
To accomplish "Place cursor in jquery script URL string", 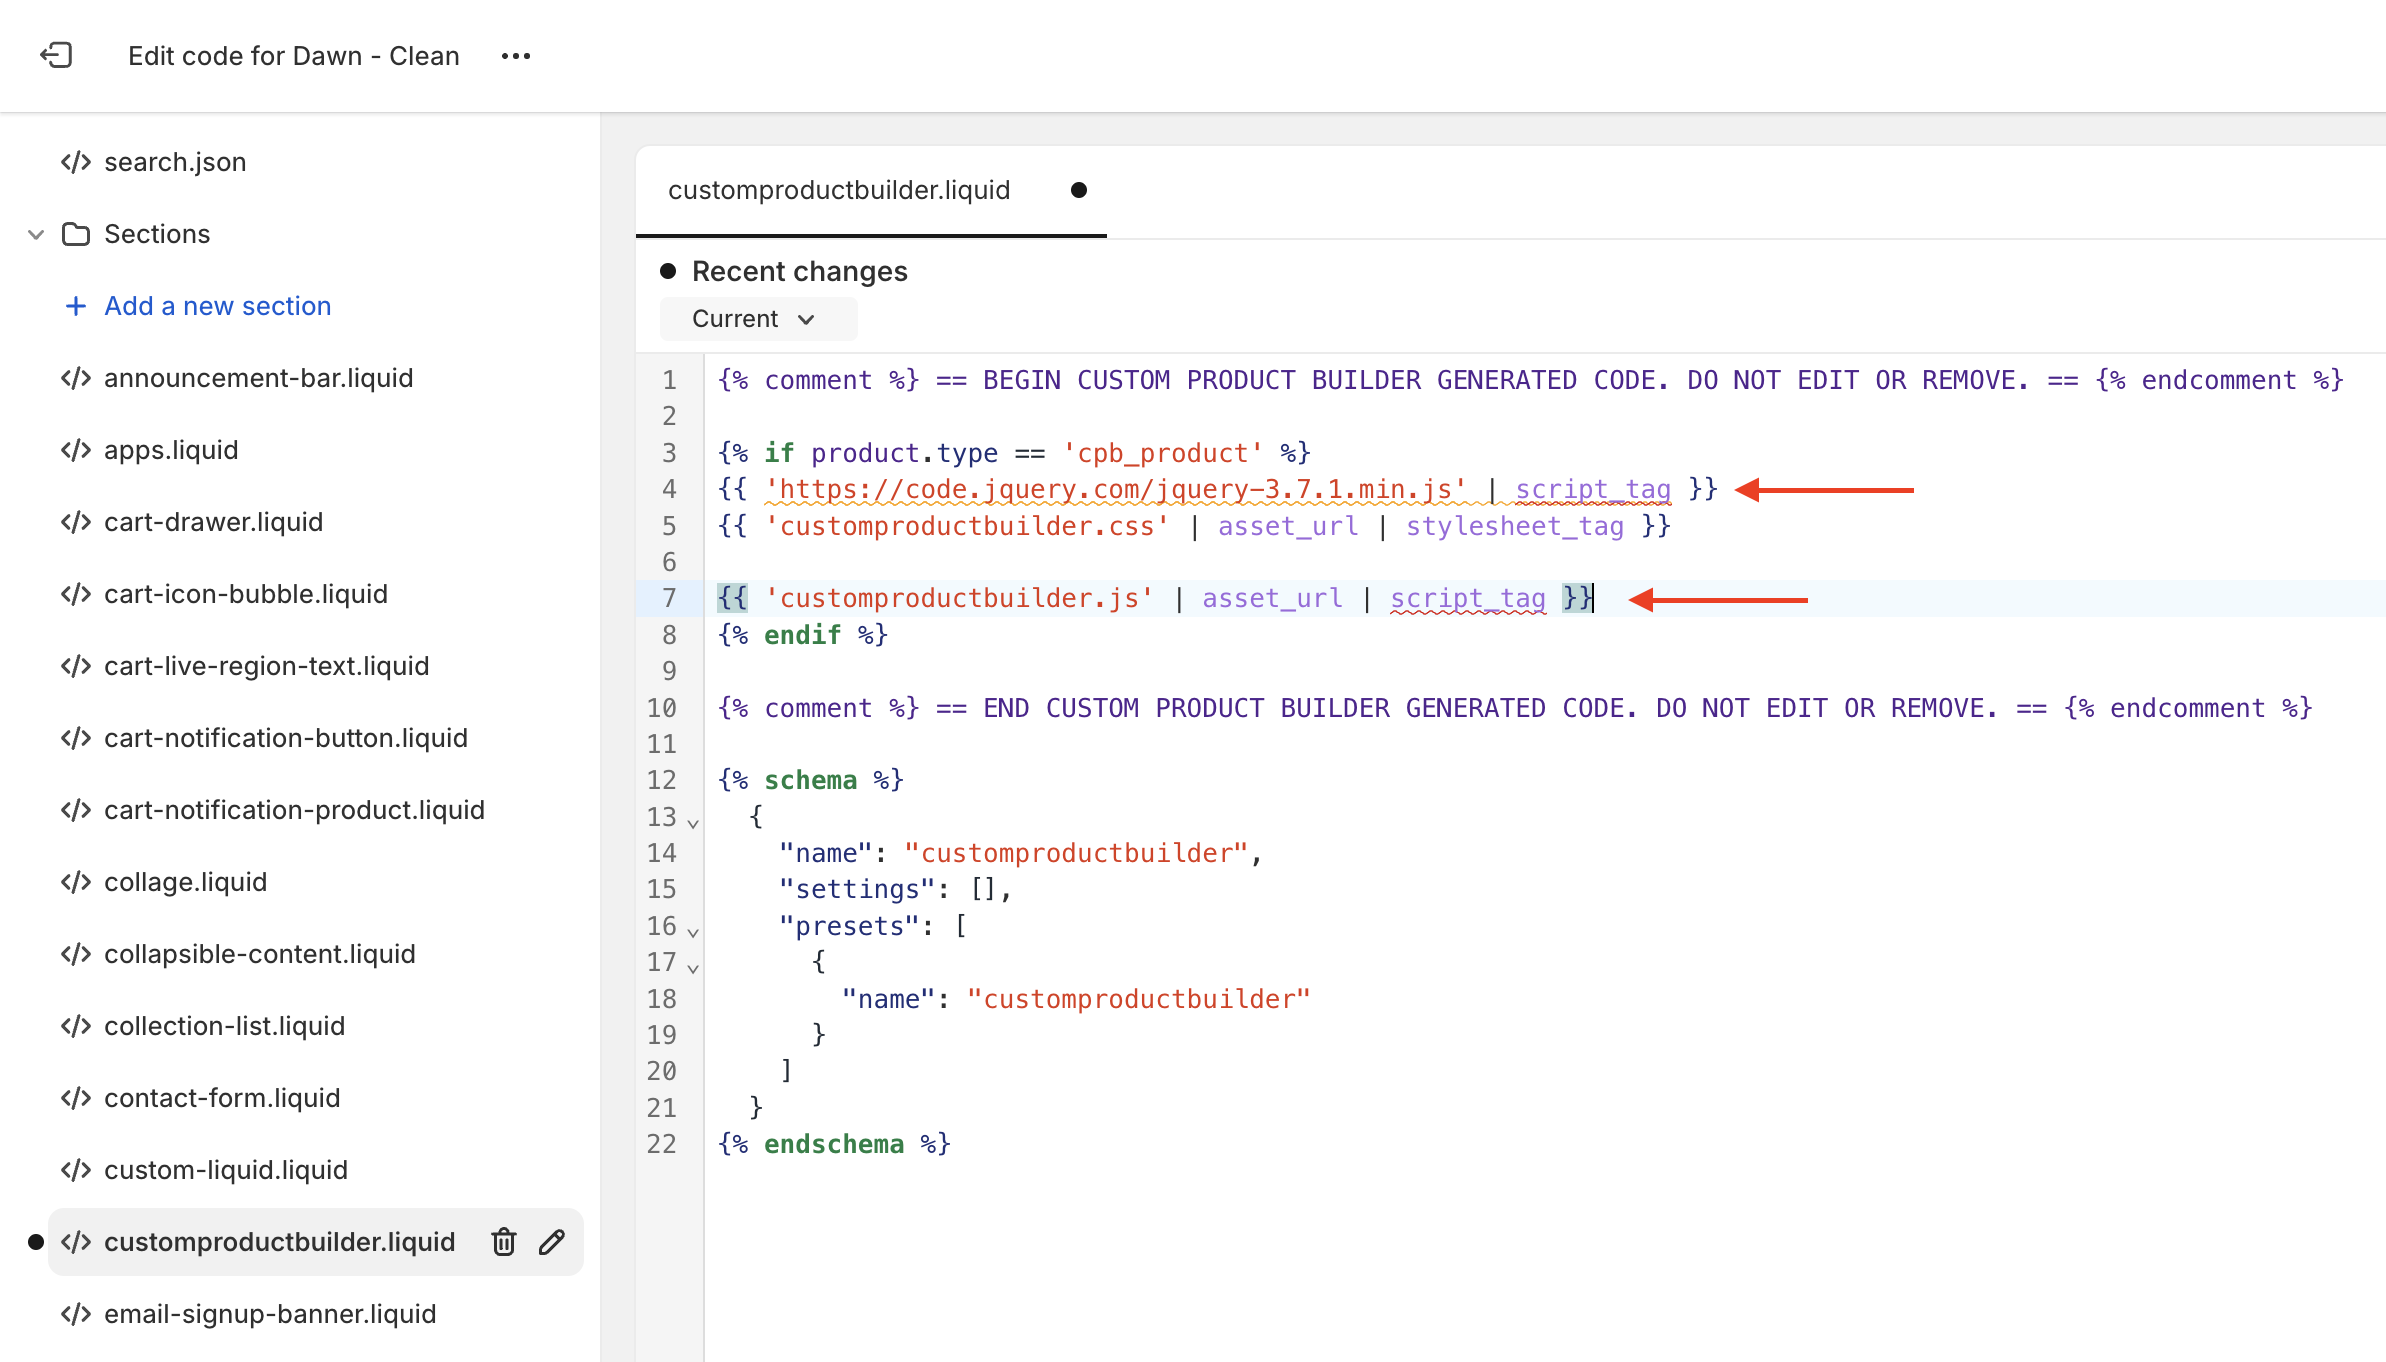I will click(1116, 490).
